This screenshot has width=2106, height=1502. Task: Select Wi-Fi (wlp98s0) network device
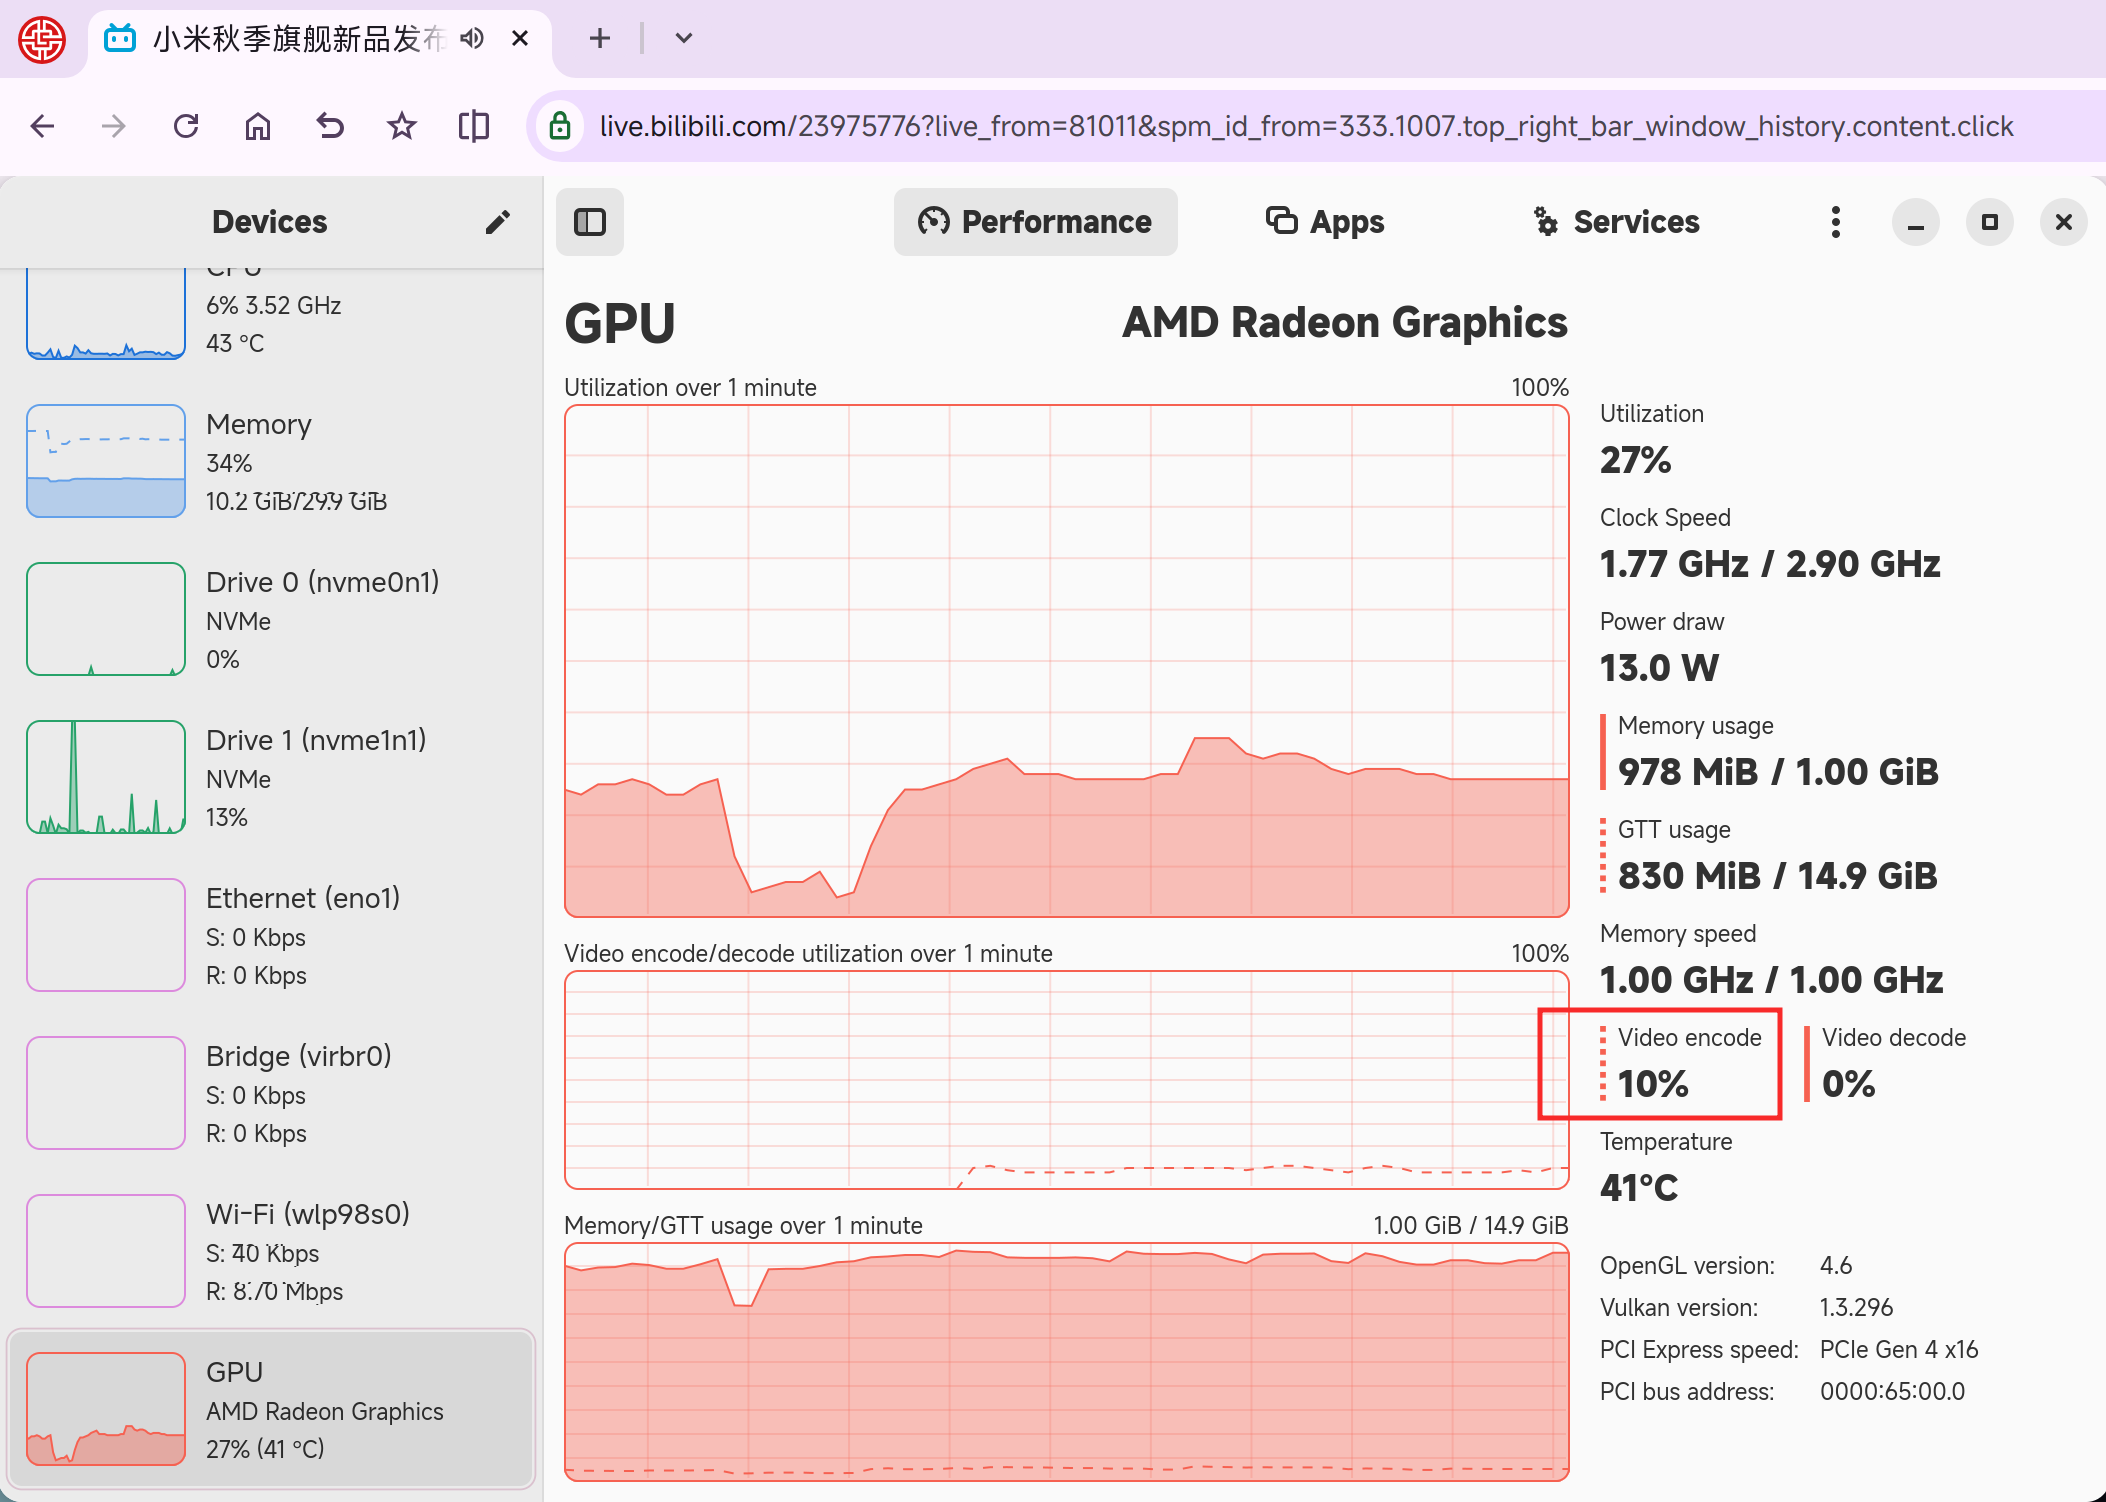(272, 1251)
